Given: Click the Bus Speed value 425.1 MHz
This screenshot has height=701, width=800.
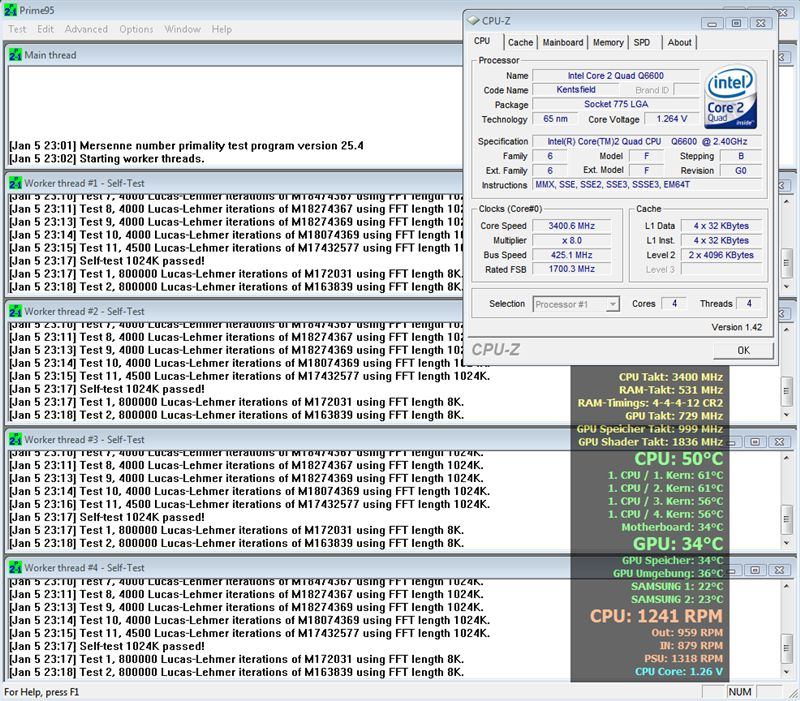Looking at the screenshot, I should point(571,255).
